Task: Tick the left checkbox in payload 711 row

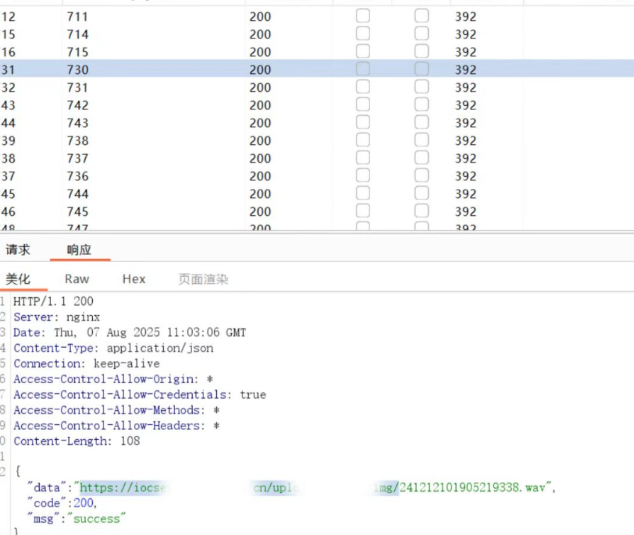Action: click(x=363, y=16)
